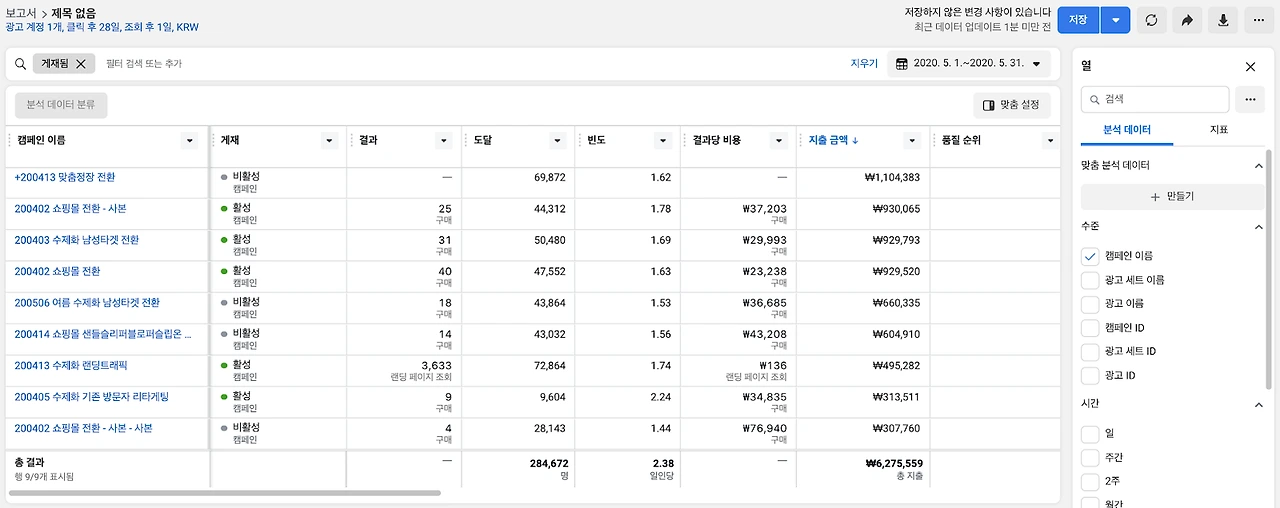Collapse the 수준 section
Screen dimensions: 1280x508
pyautogui.click(x=1258, y=227)
